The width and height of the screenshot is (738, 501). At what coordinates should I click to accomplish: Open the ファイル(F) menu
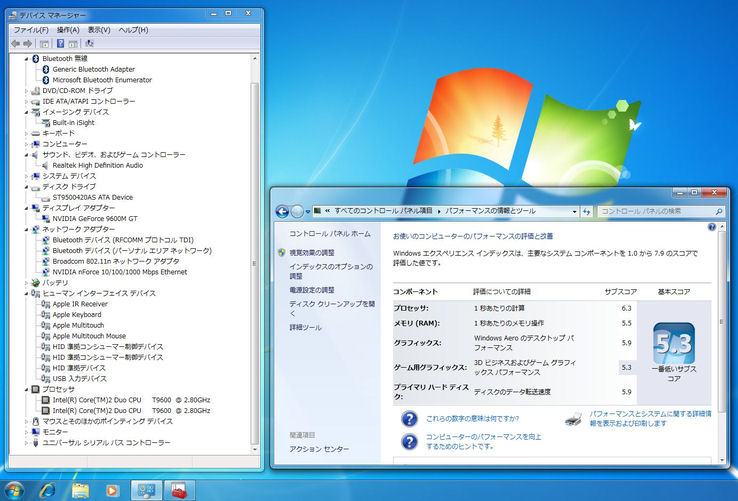pyautogui.click(x=31, y=30)
